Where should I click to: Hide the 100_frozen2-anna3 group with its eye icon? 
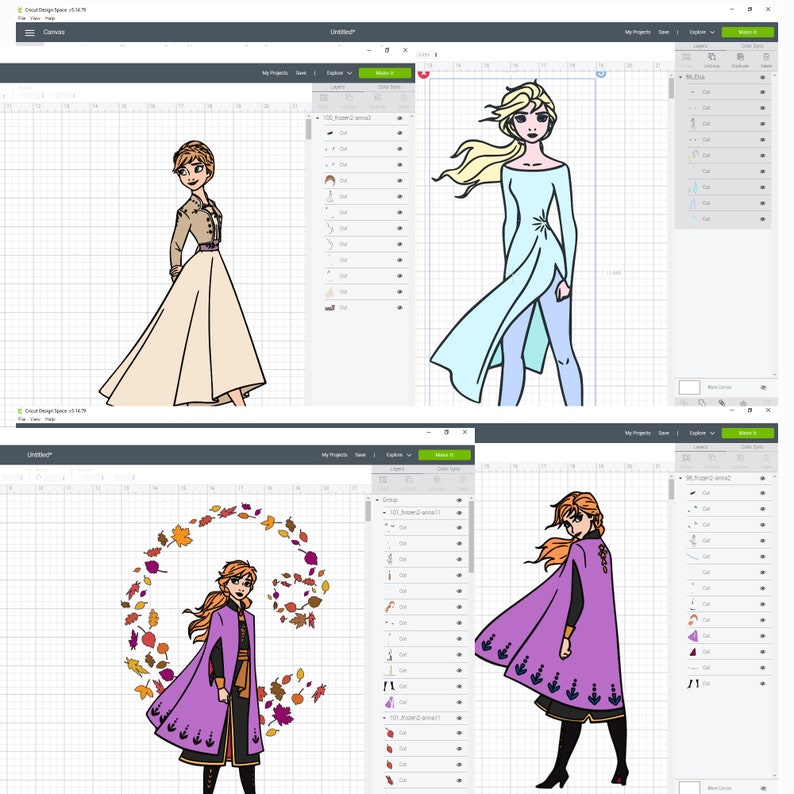click(400, 117)
